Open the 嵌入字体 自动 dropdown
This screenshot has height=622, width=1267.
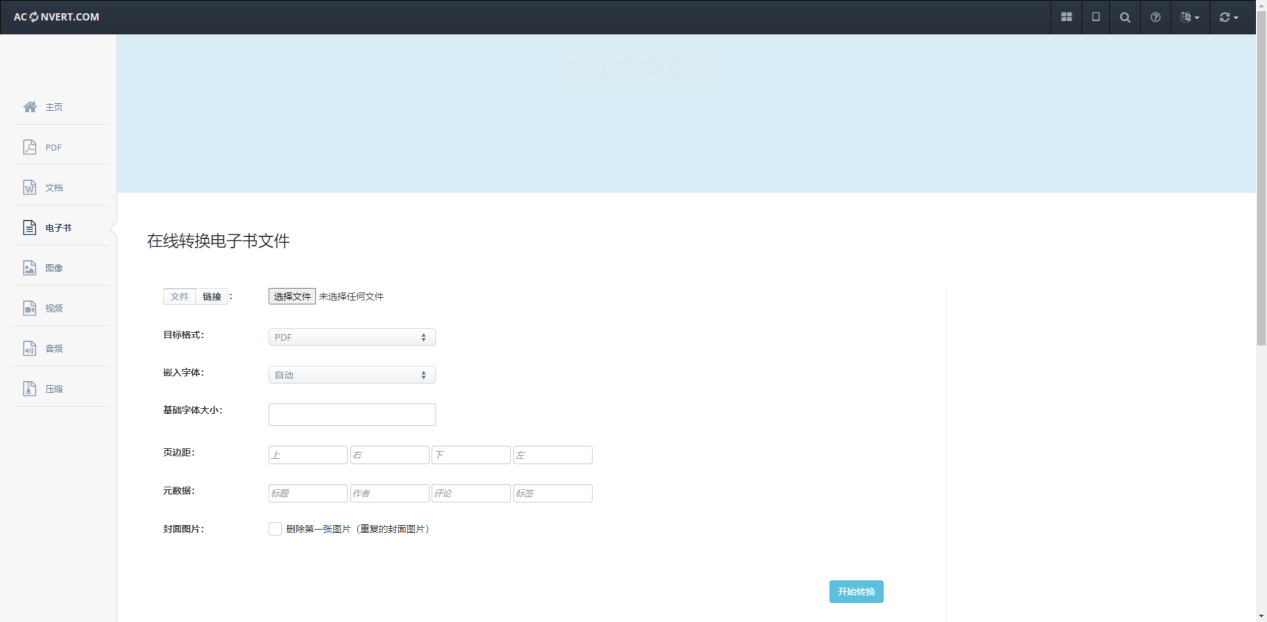(352, 375)
